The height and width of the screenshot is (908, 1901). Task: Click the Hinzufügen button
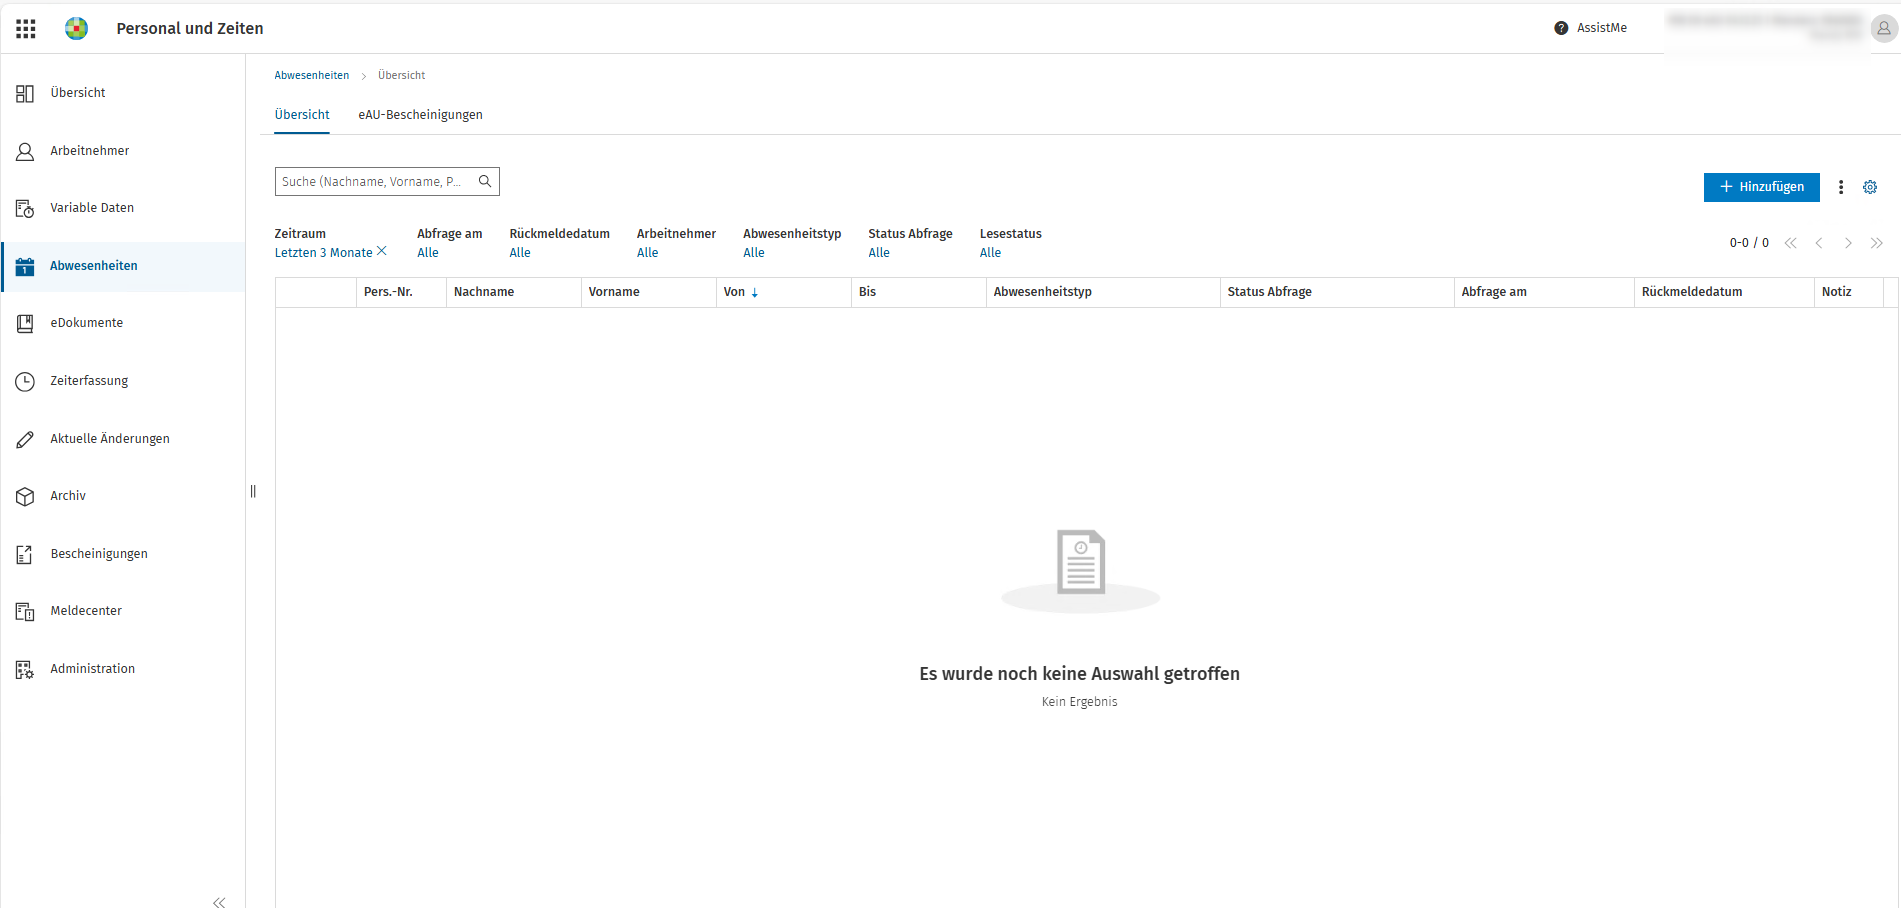[x=1761, y=187]
